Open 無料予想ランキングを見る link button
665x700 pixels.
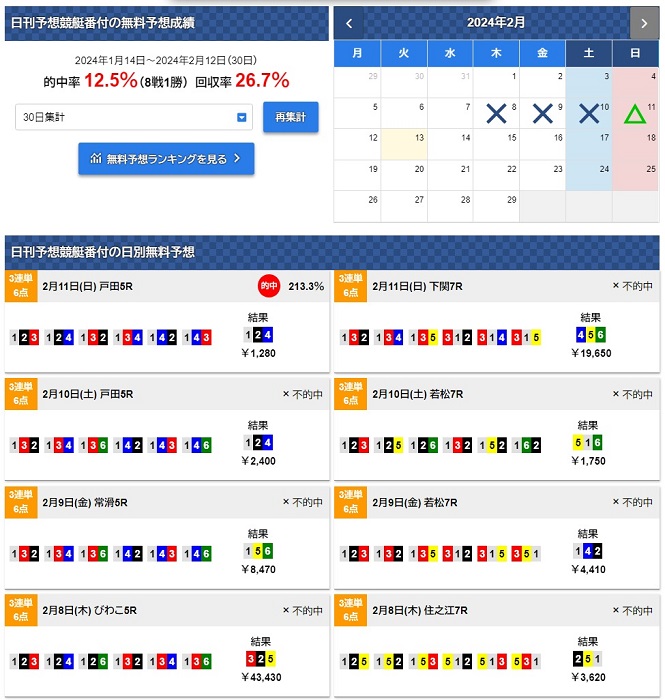click(166, 159)
